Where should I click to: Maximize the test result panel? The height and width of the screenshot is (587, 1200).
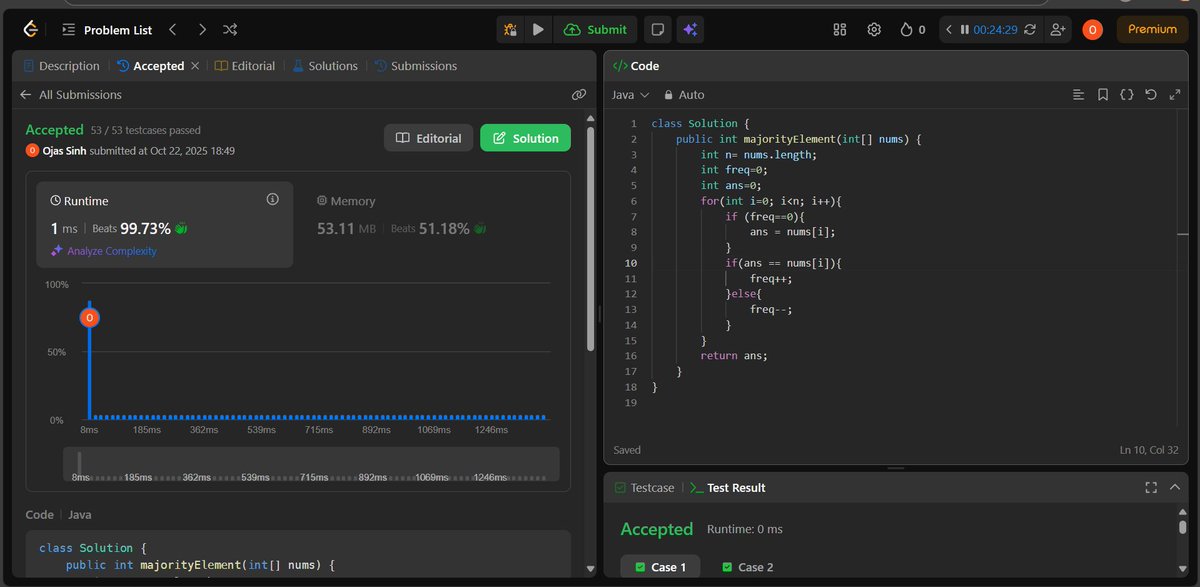(x=1150, y=488)
